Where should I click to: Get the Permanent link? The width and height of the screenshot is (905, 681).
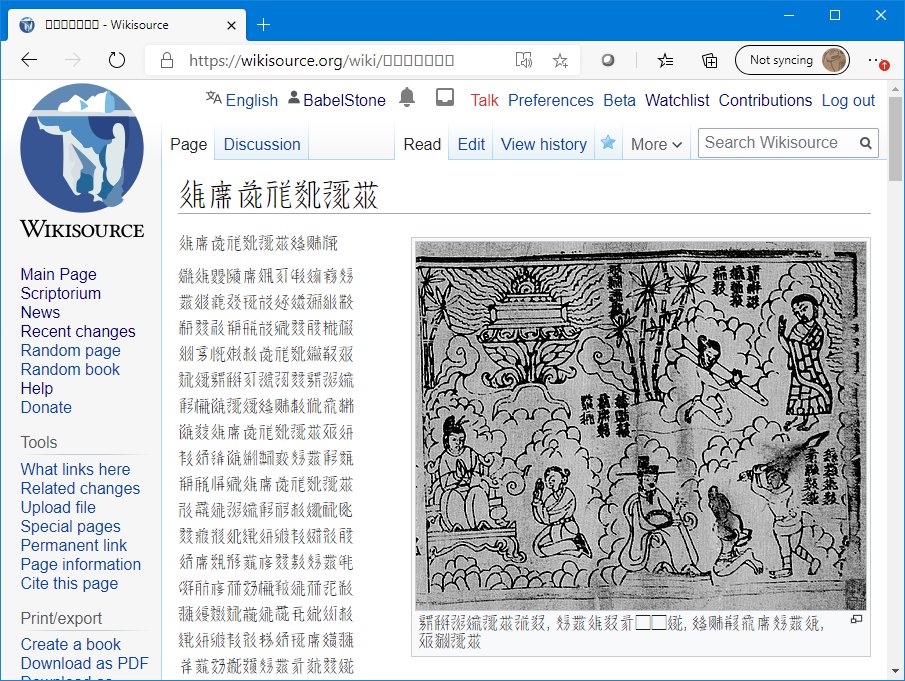coord(74,545)
